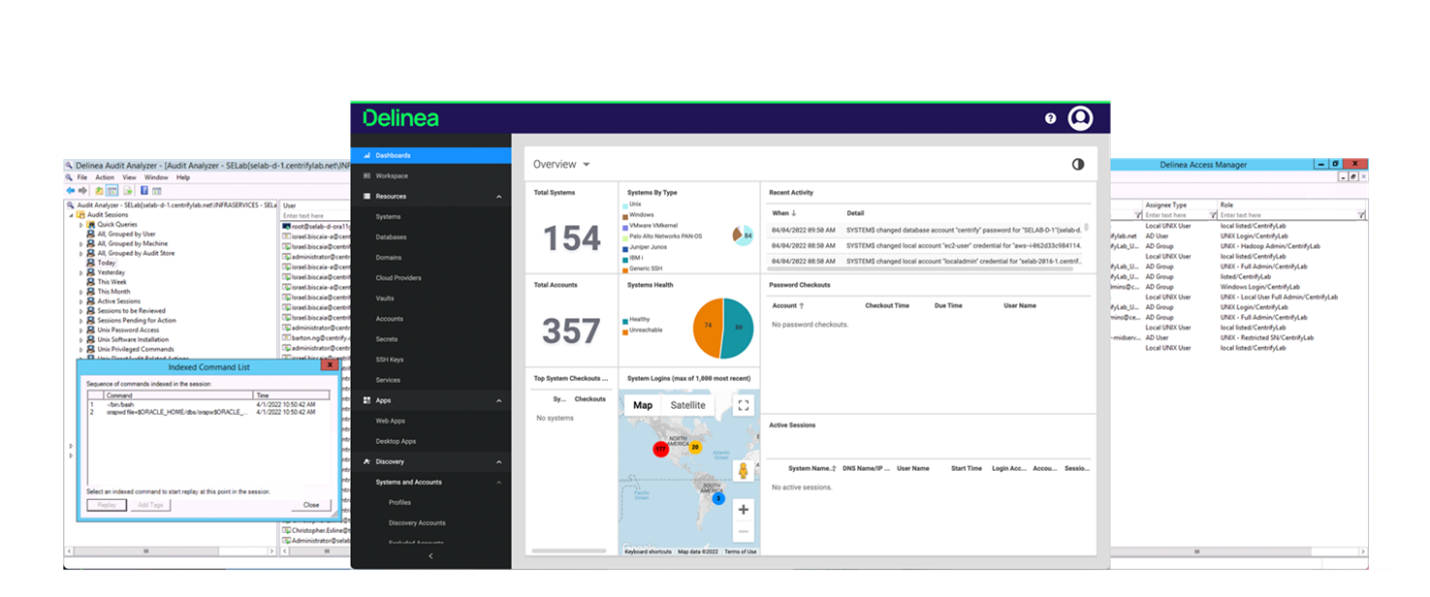Click the Systems By Type pie chart
This screenshot has height=597, width=1430.
click(743, 235)
